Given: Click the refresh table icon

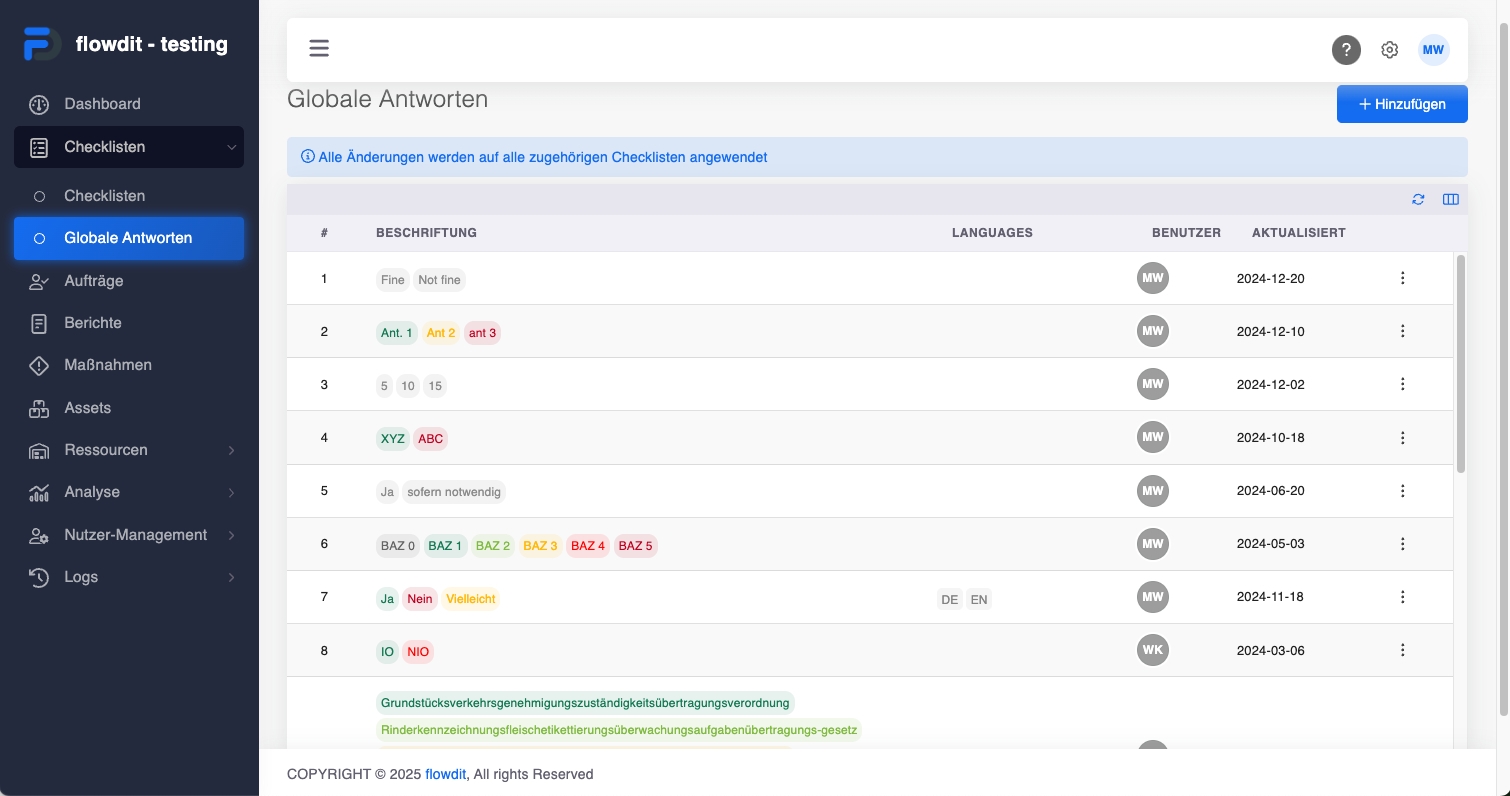Looking at the screenshot, I should [1418, 199].
